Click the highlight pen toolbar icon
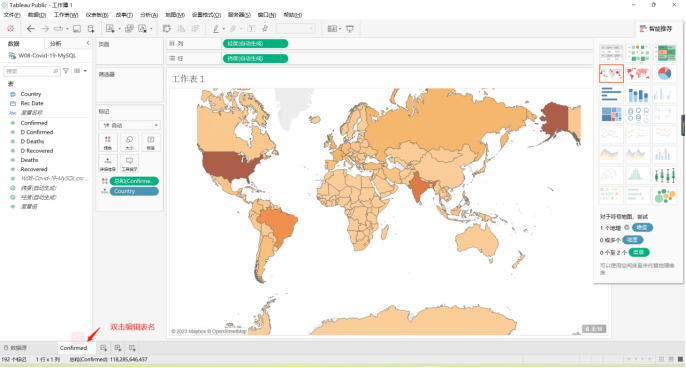The height and width of the screenshot is (368, 686). point(216,29)
